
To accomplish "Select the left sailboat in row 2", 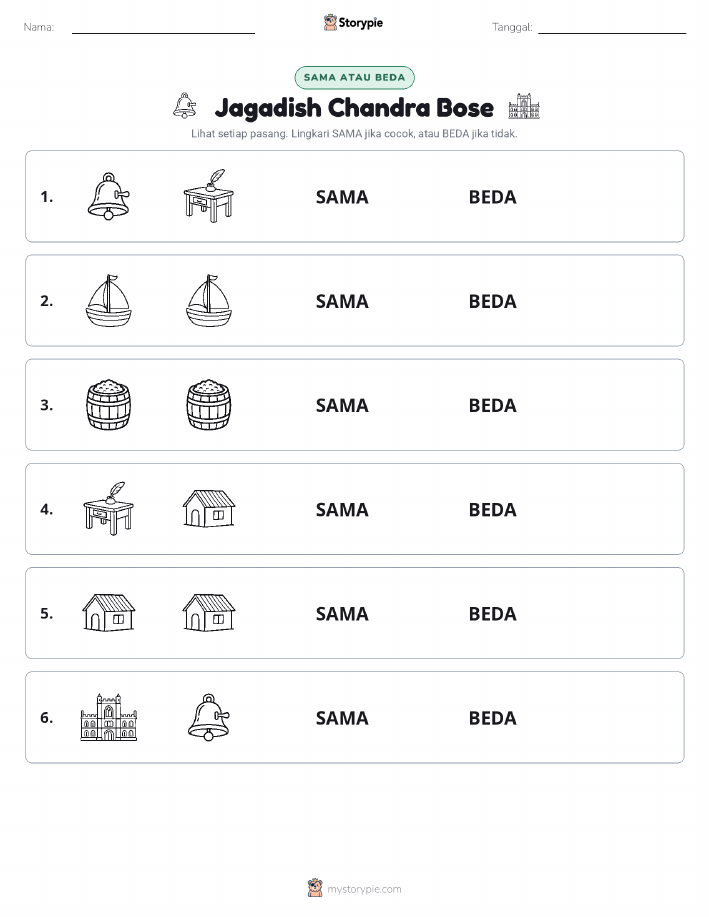I will [109, 301].
